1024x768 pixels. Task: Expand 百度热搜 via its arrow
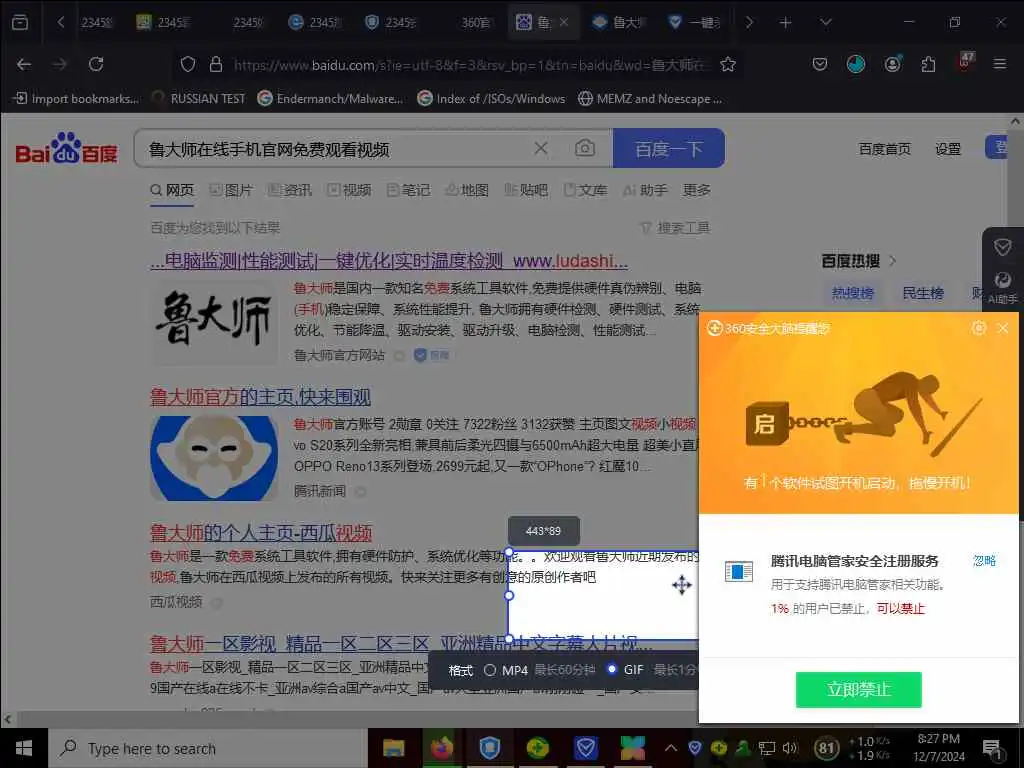(x=893, y=261)
